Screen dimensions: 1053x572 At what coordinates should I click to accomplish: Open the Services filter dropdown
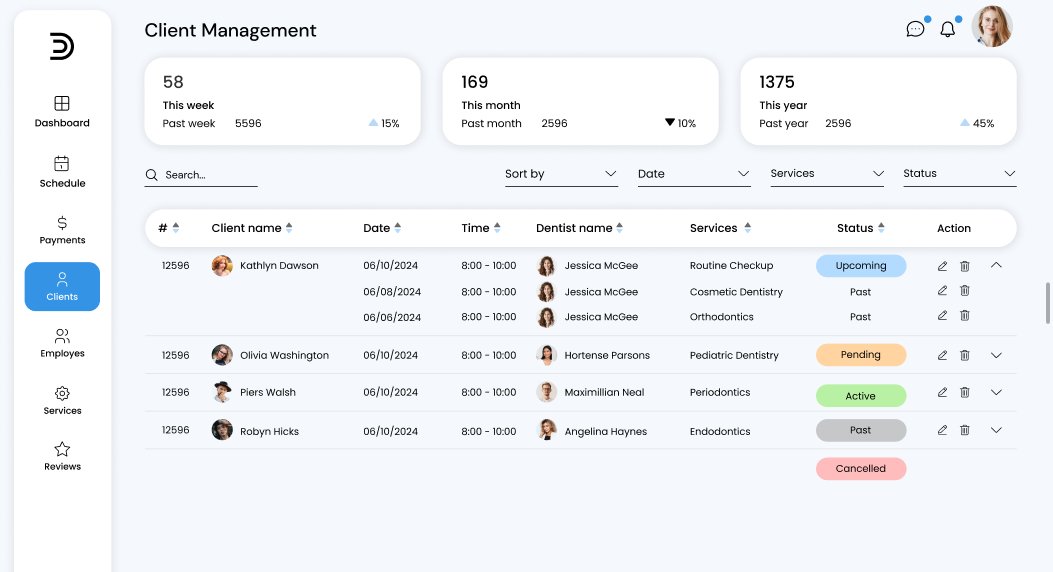pyautogui.click(x=827, y=174)
